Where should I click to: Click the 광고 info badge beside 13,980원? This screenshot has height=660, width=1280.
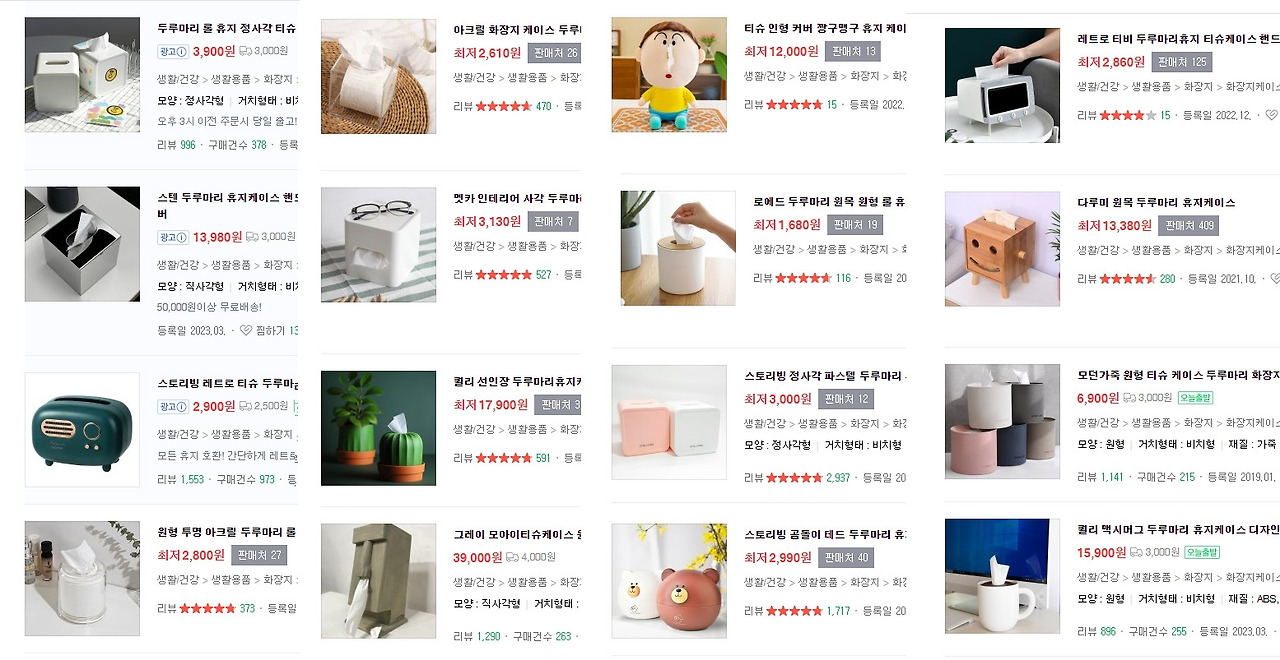172,237
